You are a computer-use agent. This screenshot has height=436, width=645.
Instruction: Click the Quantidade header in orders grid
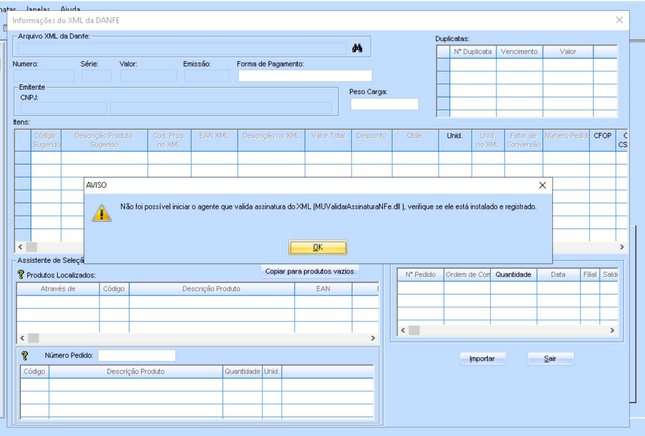pos(513,275)
